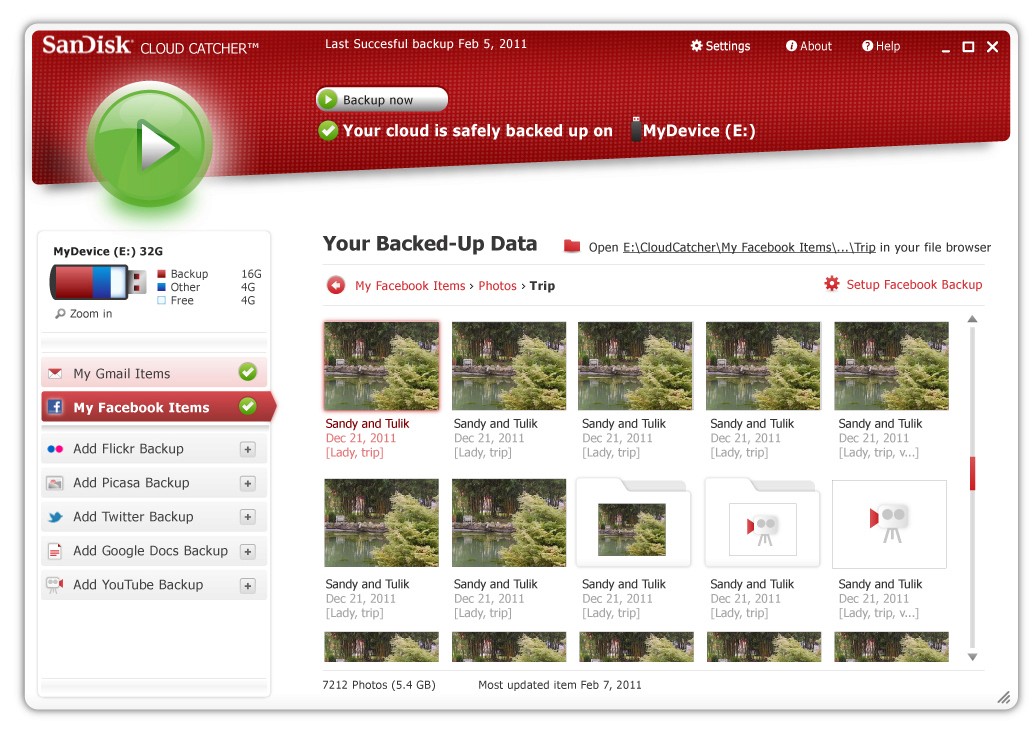Click Add Picasa Backup row
Image resolution: width=1032 pixels, height=738 pixels.
[x=154, y=483]
